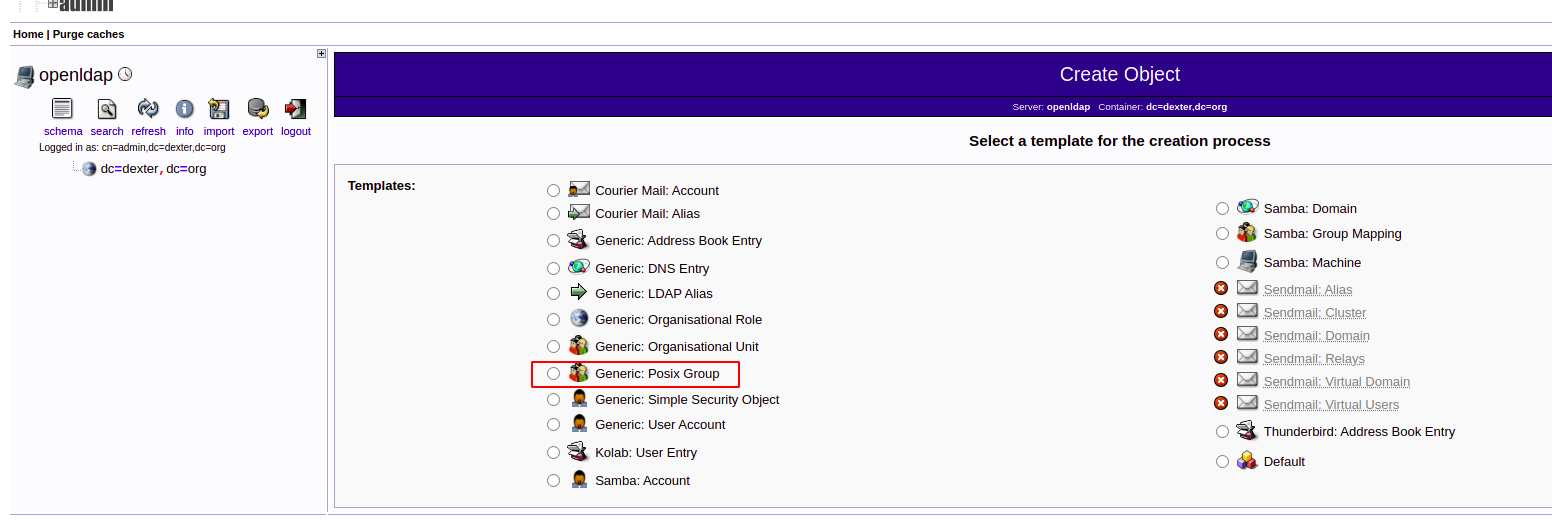Refresh the LDAP tree
The height and width of the screenshot is (530, 1552).
click(x=148, y=109)
